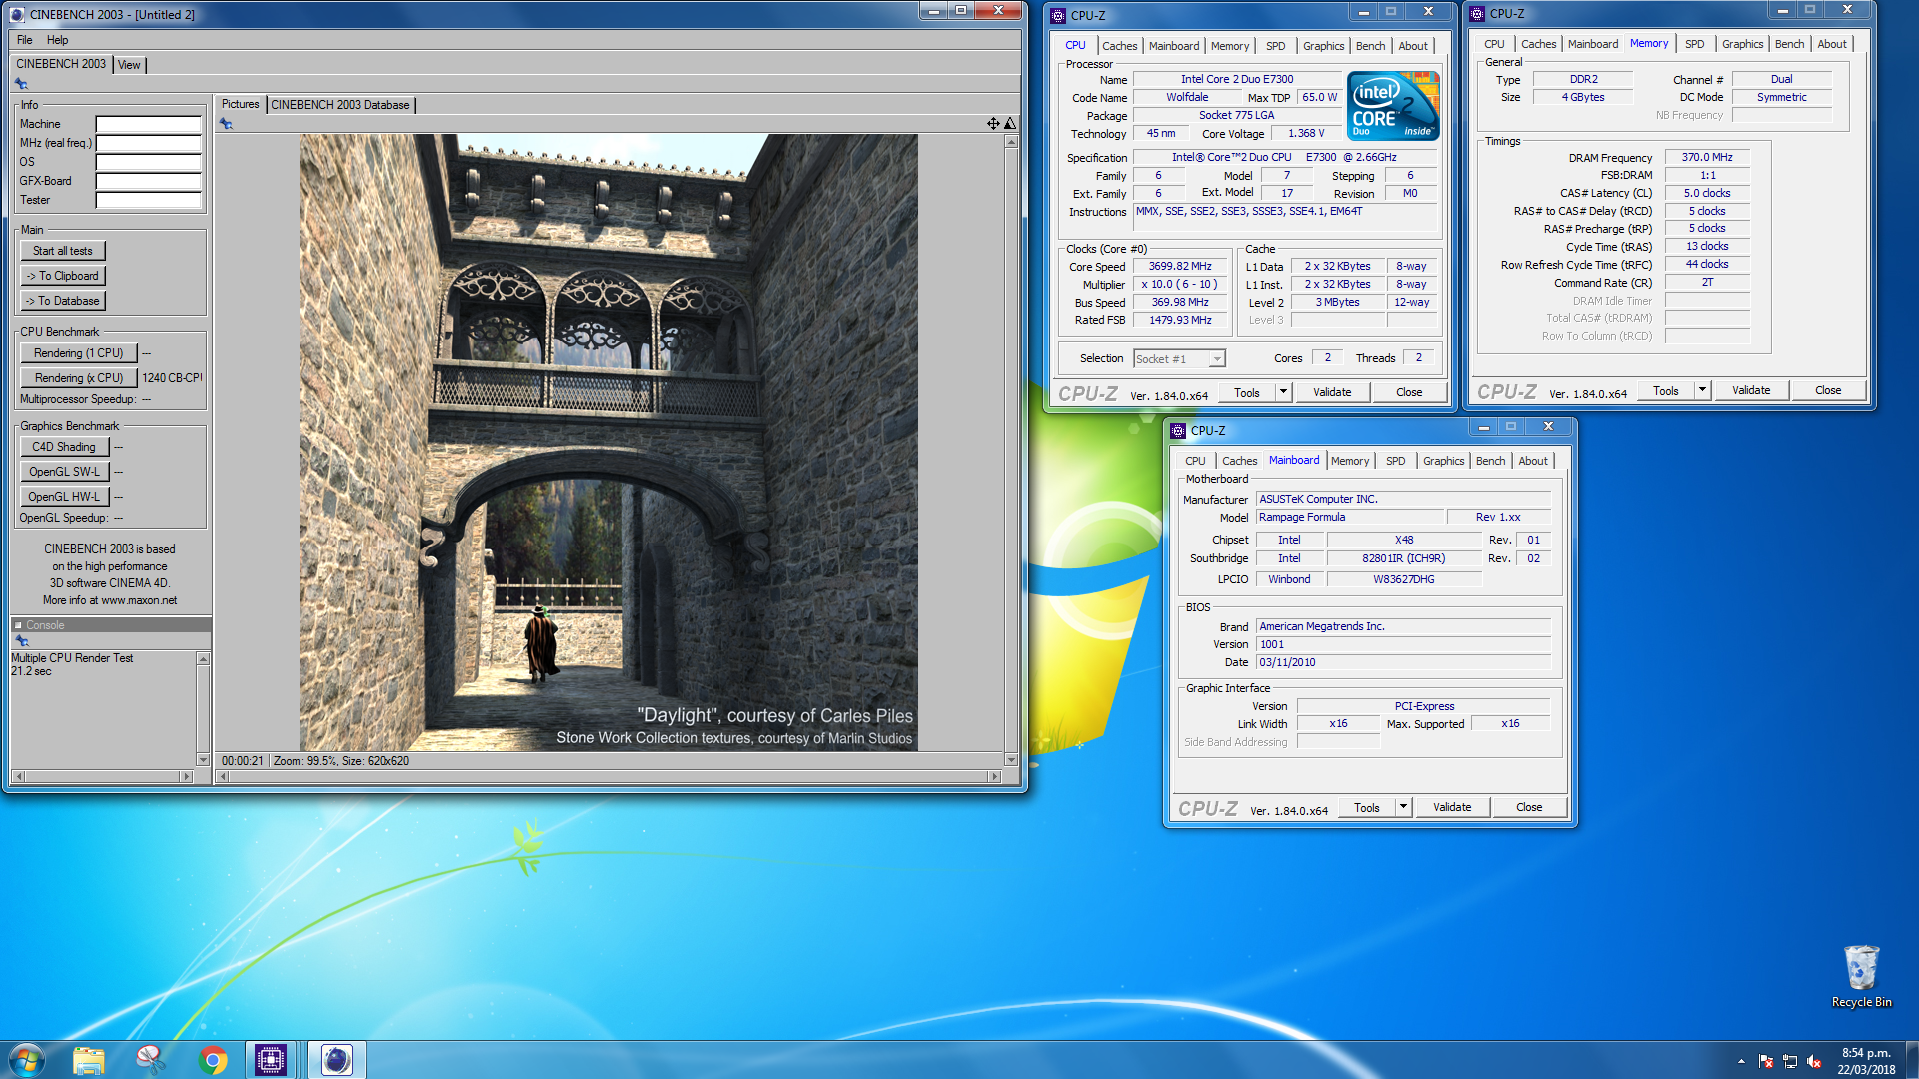Image resolution: width=1919 pixels, height=1079 pixels.
Task: Click the CPU-Z Mainboard window title icon
Action: click(1178, 430)
